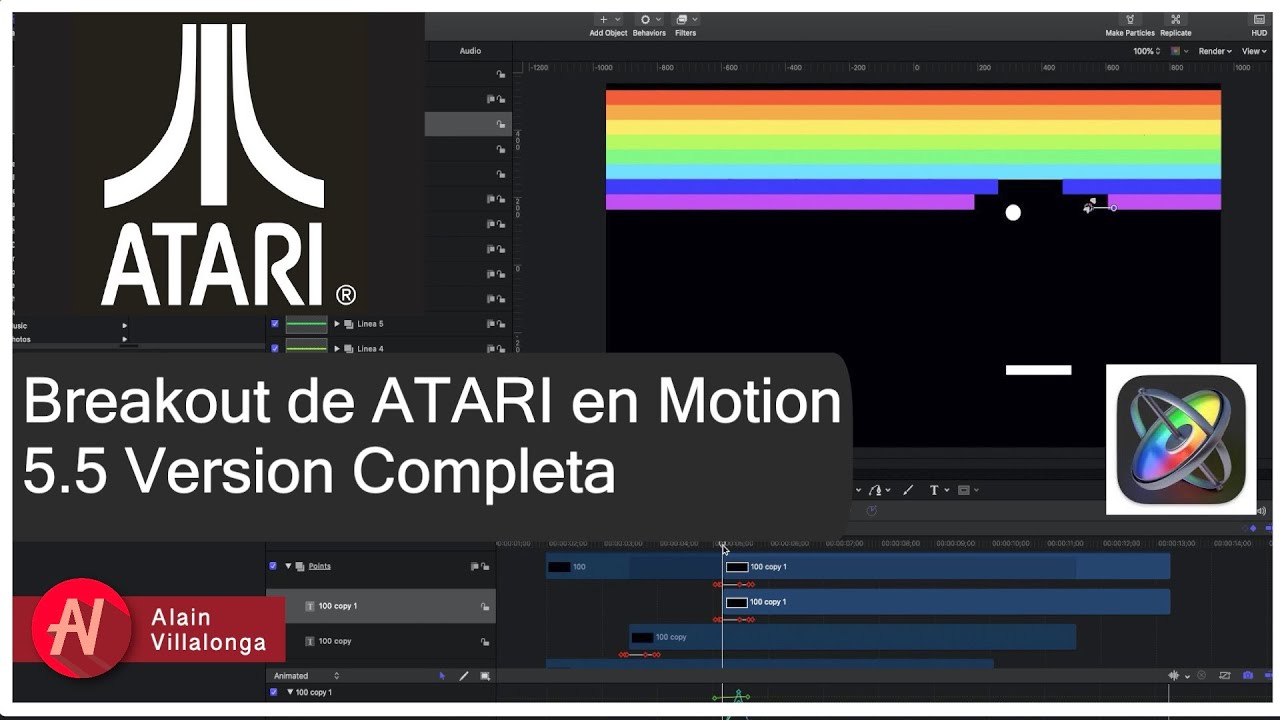Expand the Linea 4 group

(x=337, y=348)
